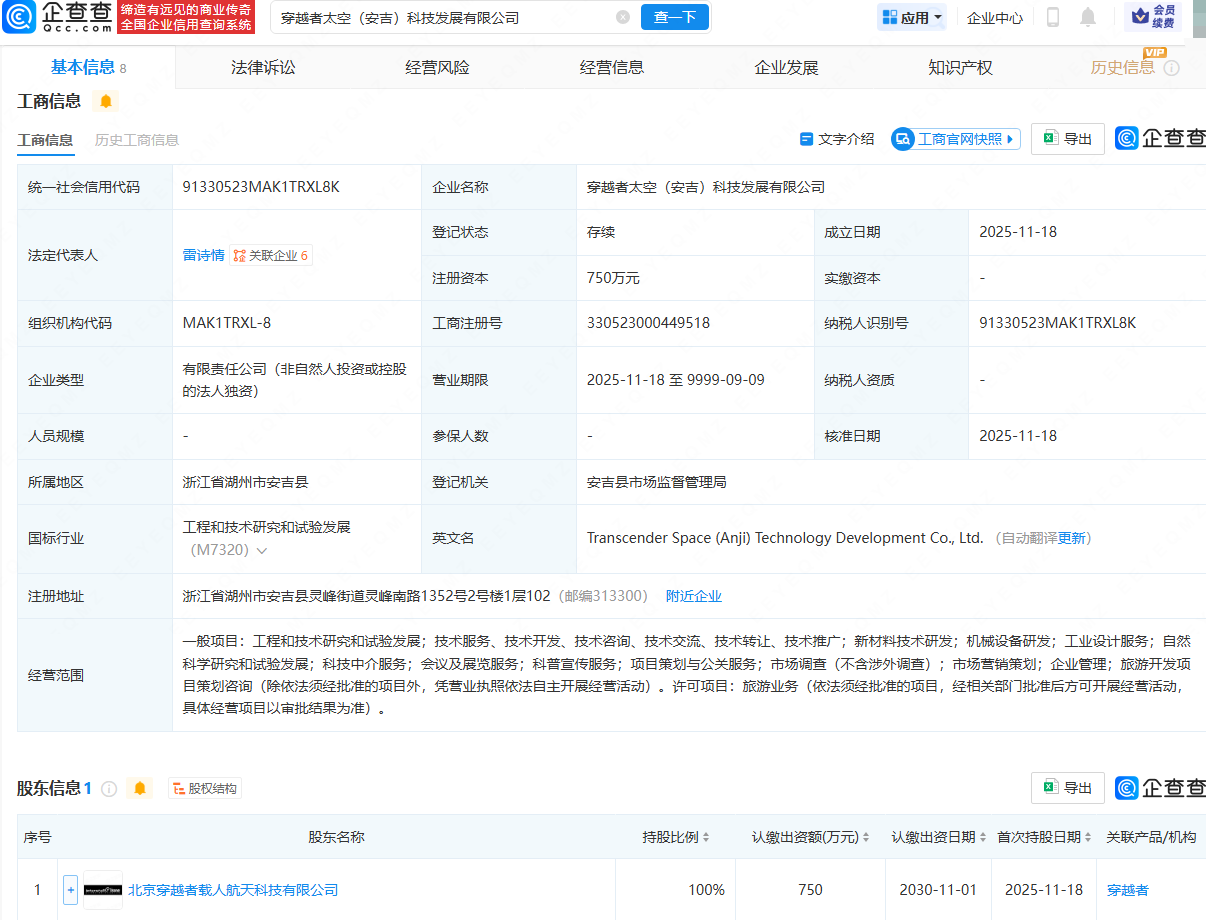Switch to the 法律诉讼 tab

point(263,68)
